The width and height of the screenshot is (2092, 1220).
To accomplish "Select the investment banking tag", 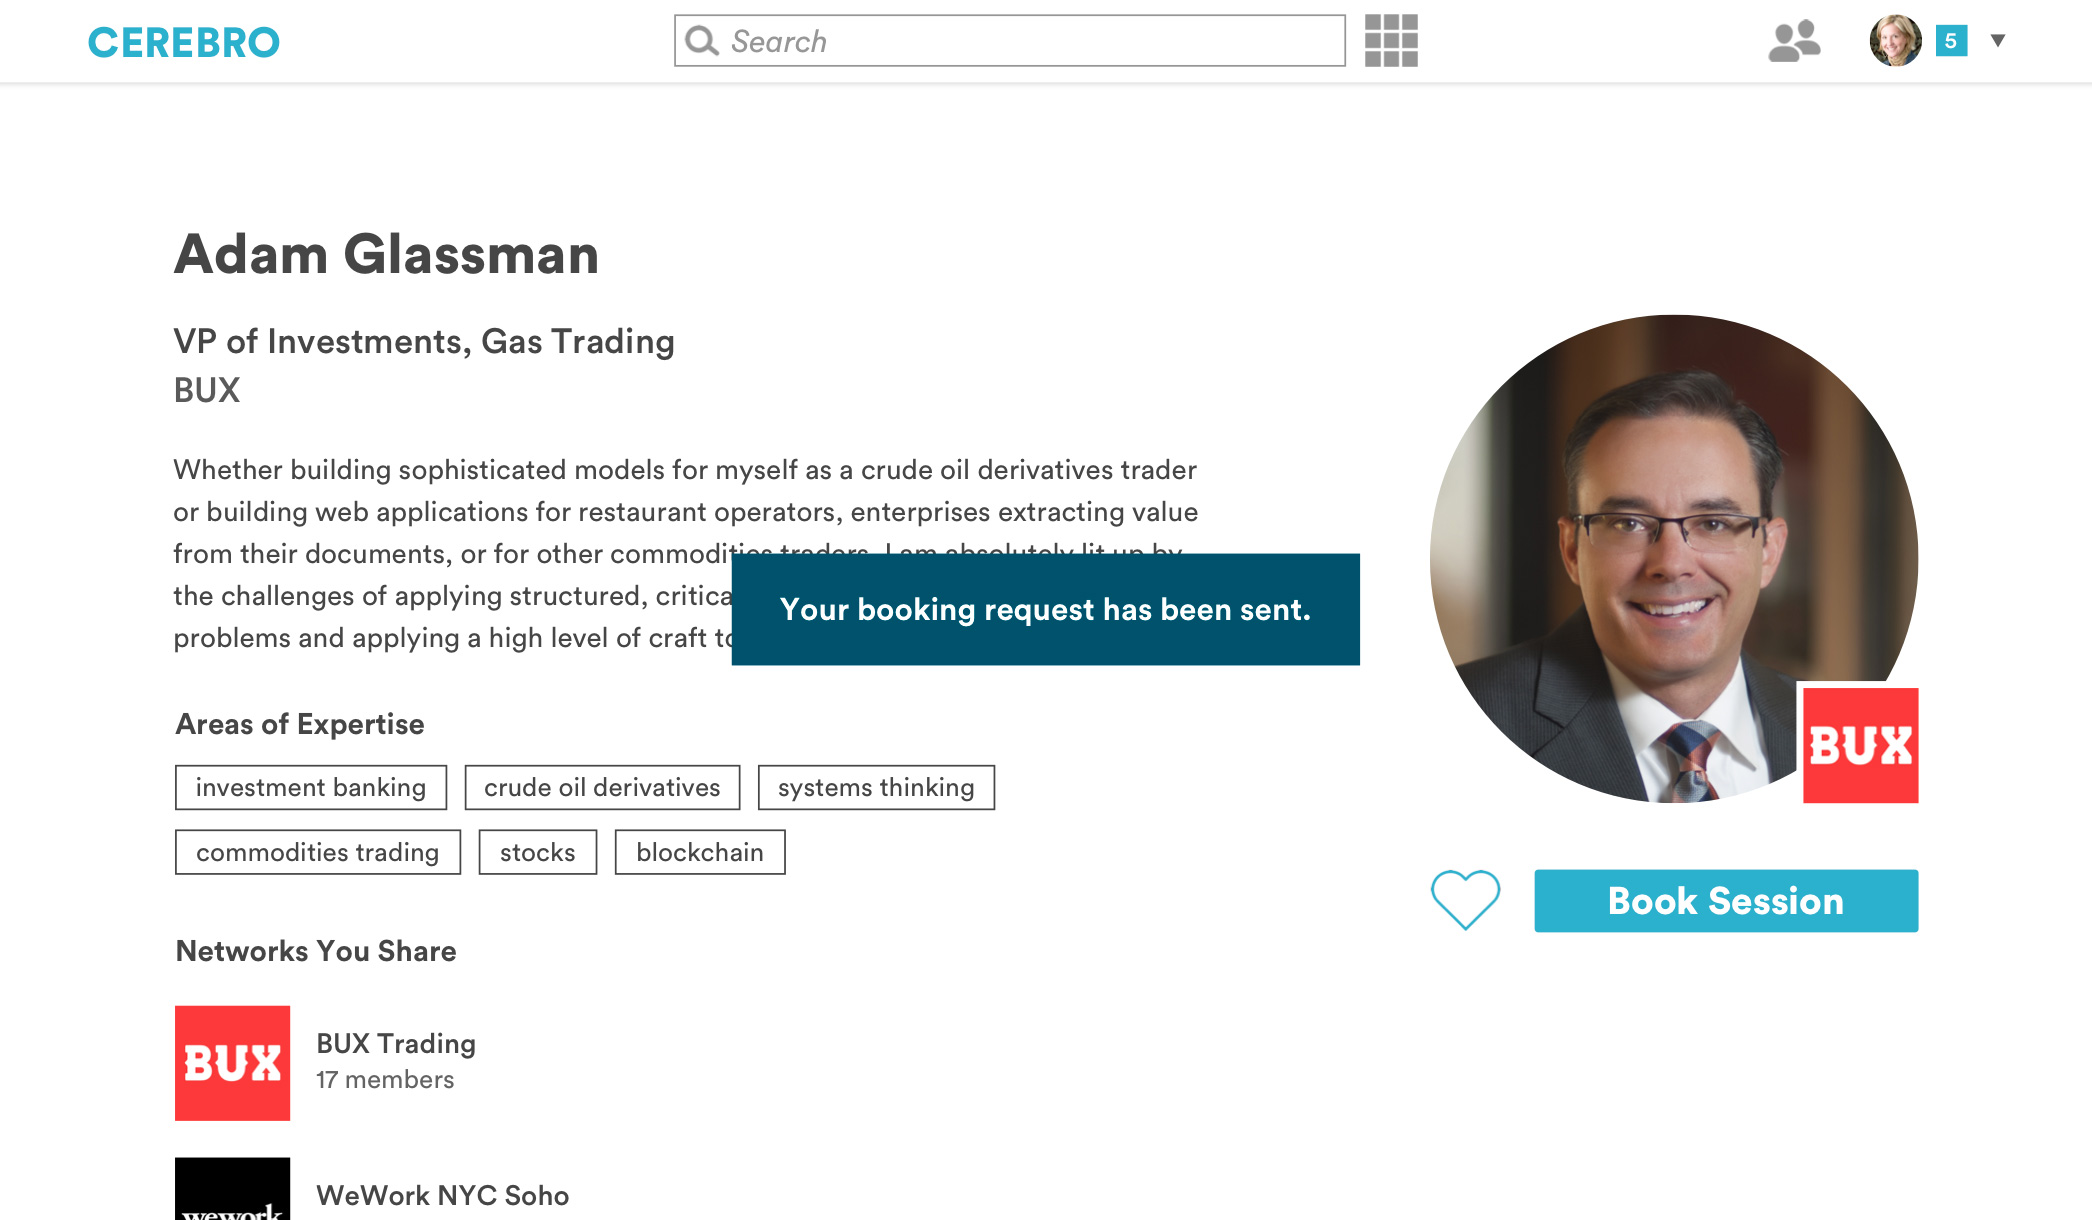I will (311, 788).
